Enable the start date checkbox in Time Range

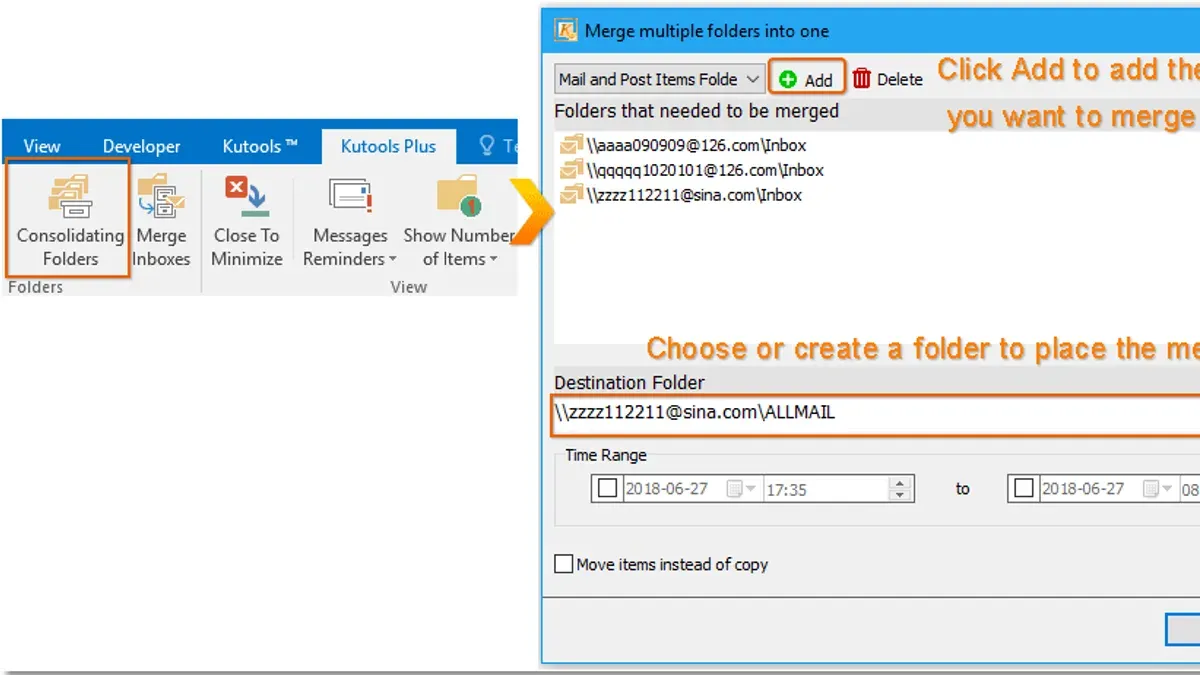pos(607,489)
